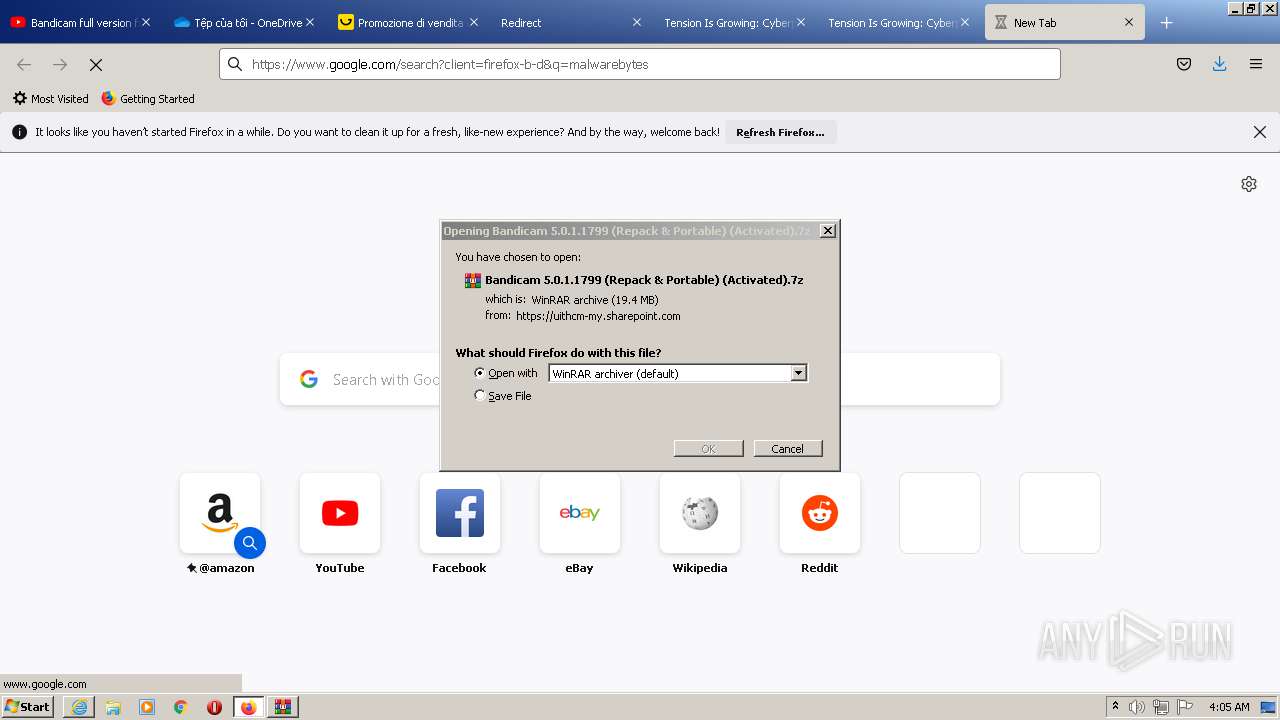The height and width of the screenshot is (720, 1280).
Task: Go forward with the forward arrow
Action: point(60,64)
